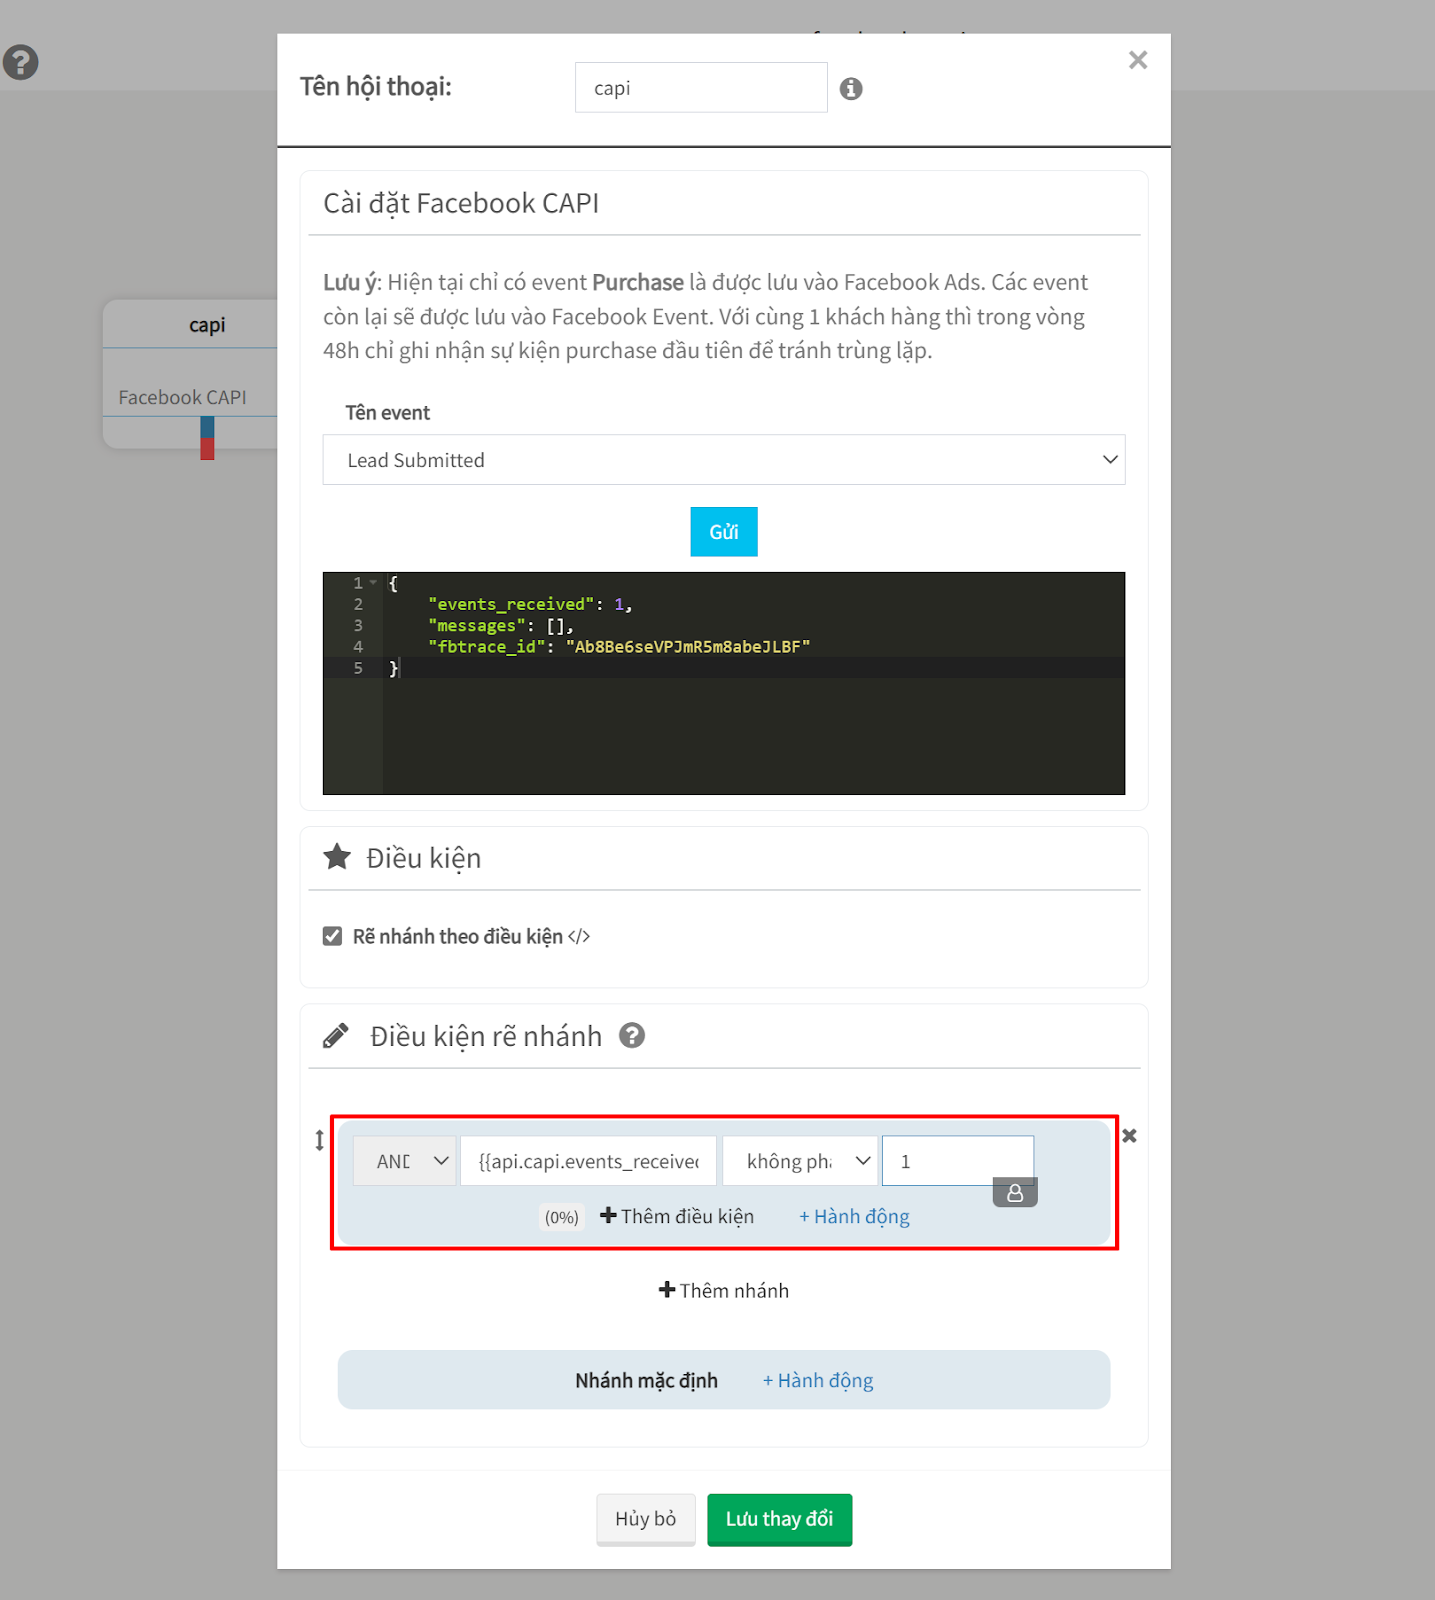The height and width of the screenshot is (1600, 1435).
Task: Edit the 'Tên hội thoại' name field
Action: point(701,88)
